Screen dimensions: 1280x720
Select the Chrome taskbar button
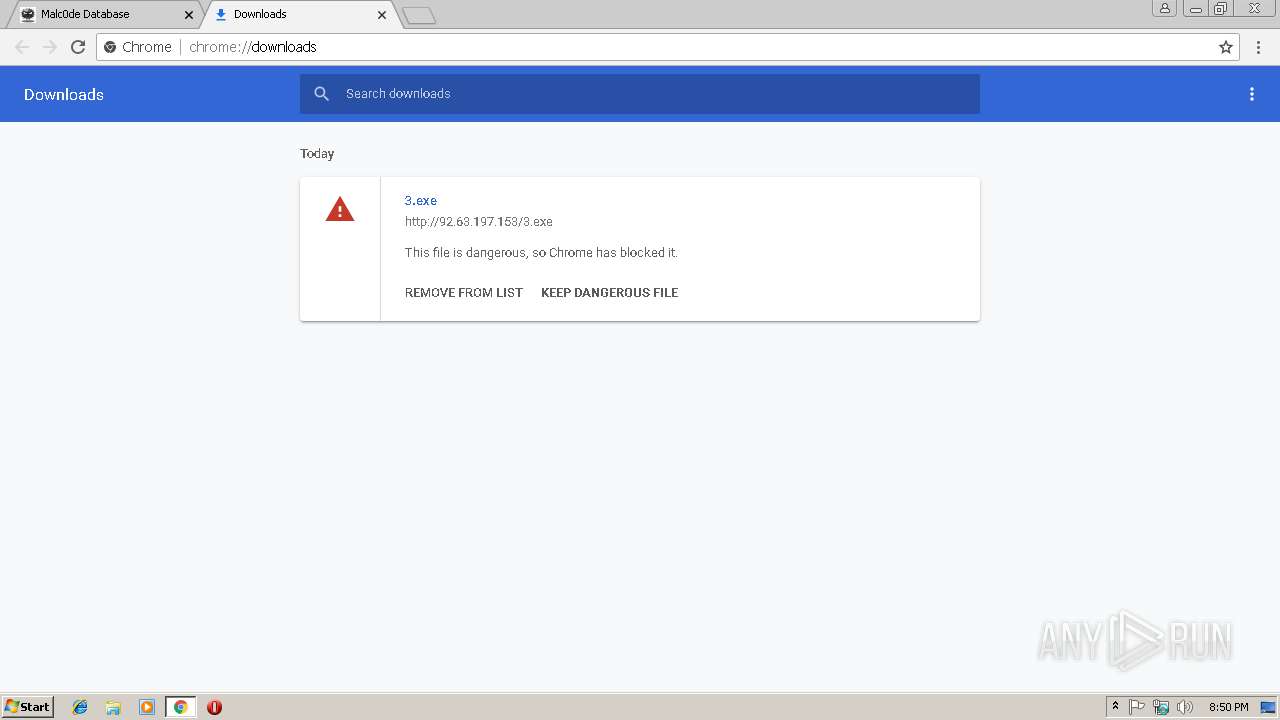181,707
